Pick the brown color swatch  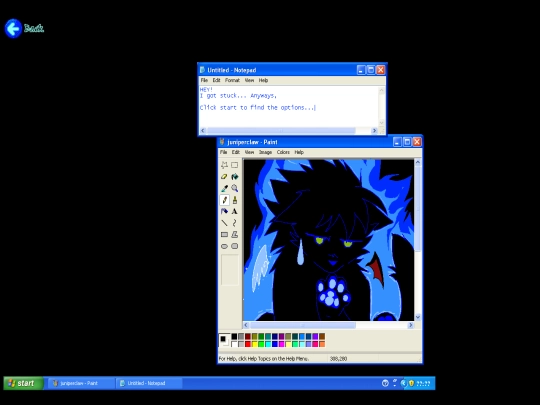point(322,336)
